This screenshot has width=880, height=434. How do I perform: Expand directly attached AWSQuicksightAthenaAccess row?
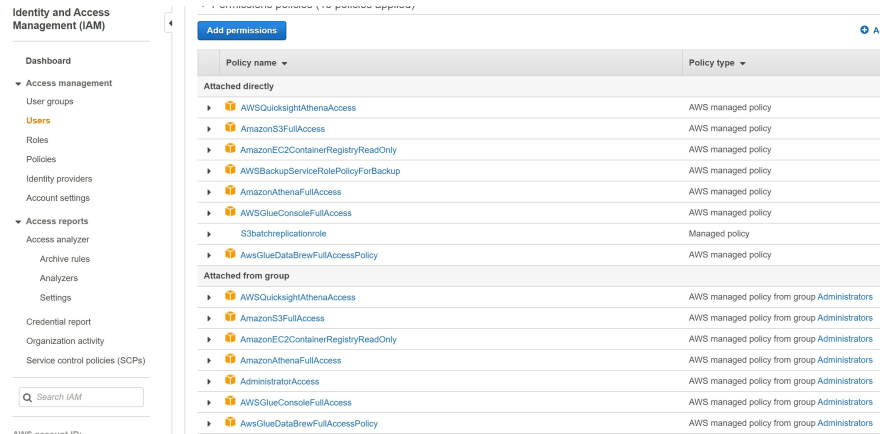click(x=209, y=108)
